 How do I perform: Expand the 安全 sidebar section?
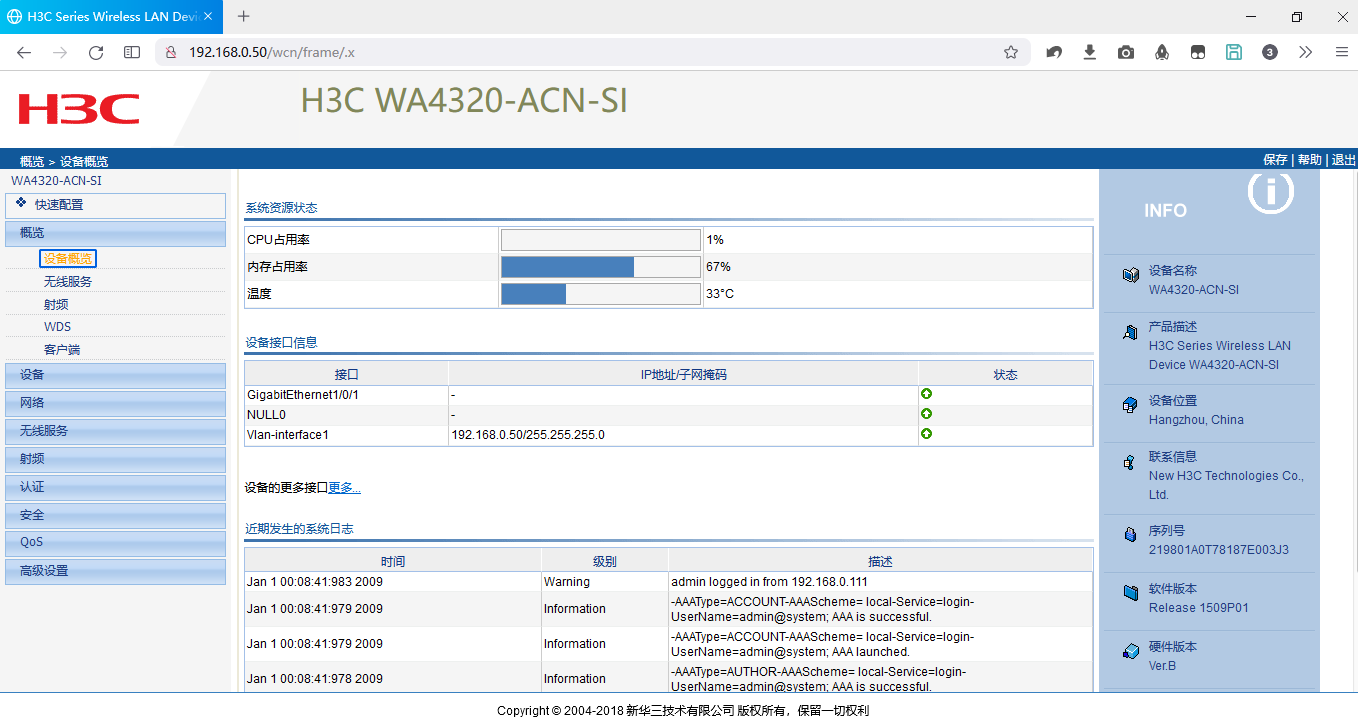pos(115,515)
